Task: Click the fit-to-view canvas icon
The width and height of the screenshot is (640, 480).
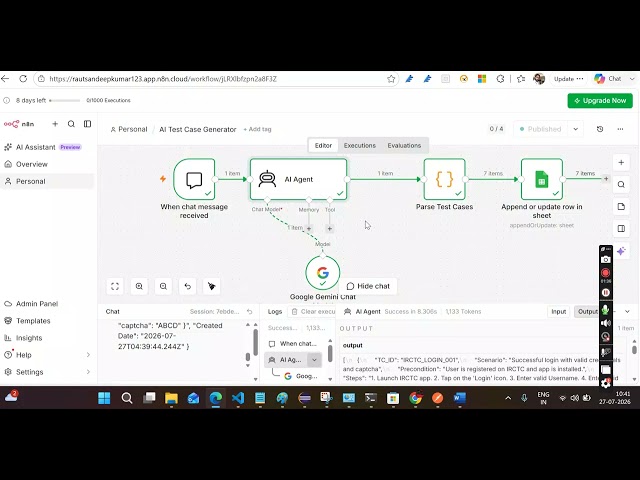Action: click(x=115, y=286)
